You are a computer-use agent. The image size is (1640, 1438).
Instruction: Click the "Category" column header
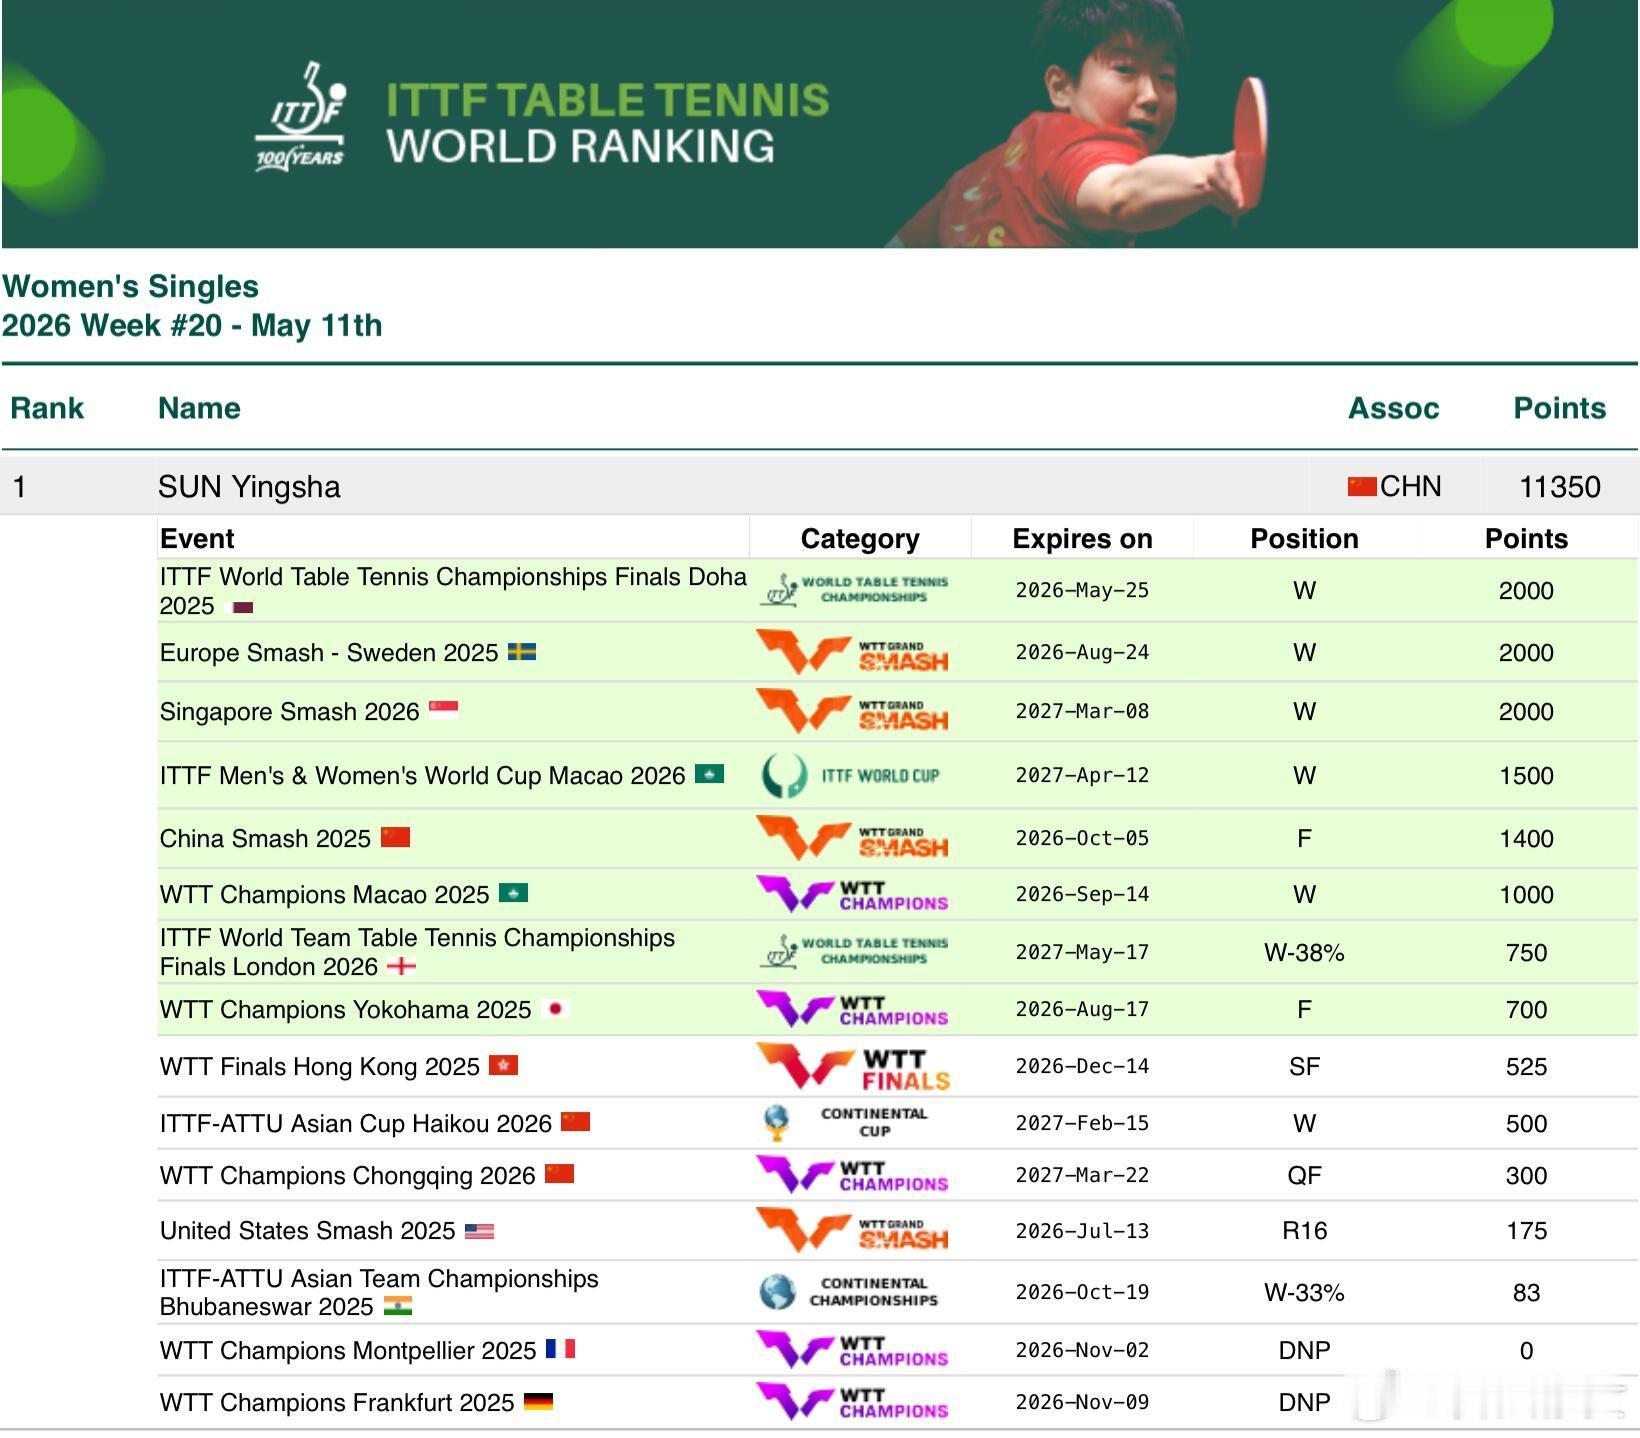860,539
